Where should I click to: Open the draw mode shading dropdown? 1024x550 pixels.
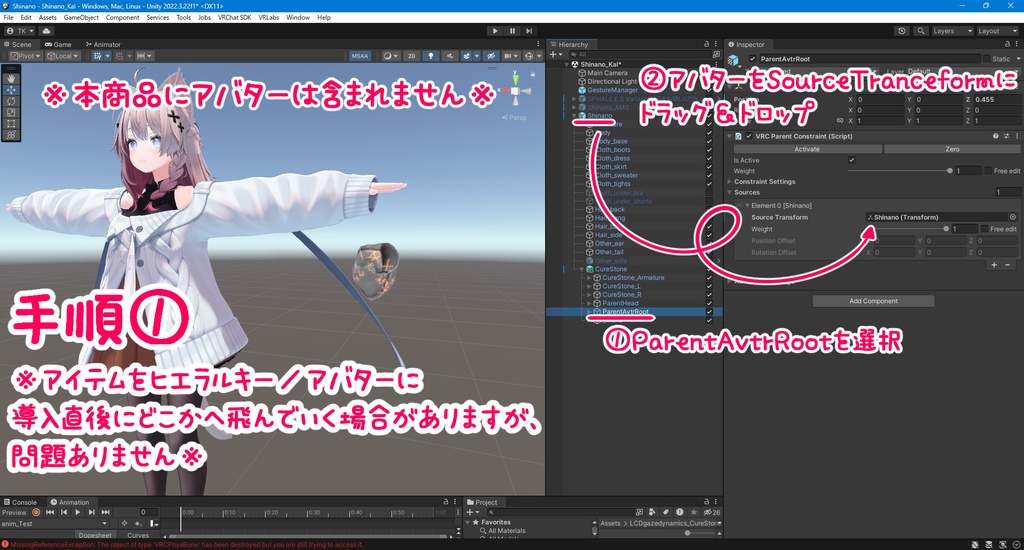click(390, 56)
